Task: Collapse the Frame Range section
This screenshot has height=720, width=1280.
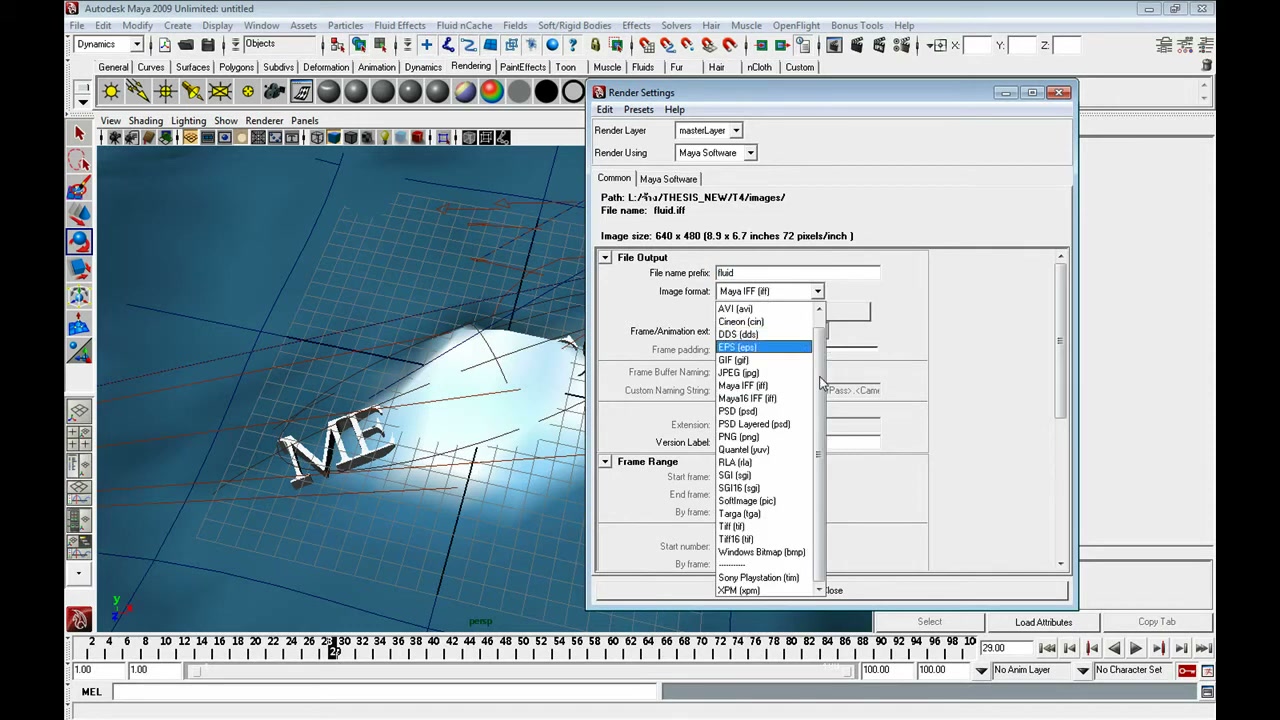Action: tap(605, 462)
